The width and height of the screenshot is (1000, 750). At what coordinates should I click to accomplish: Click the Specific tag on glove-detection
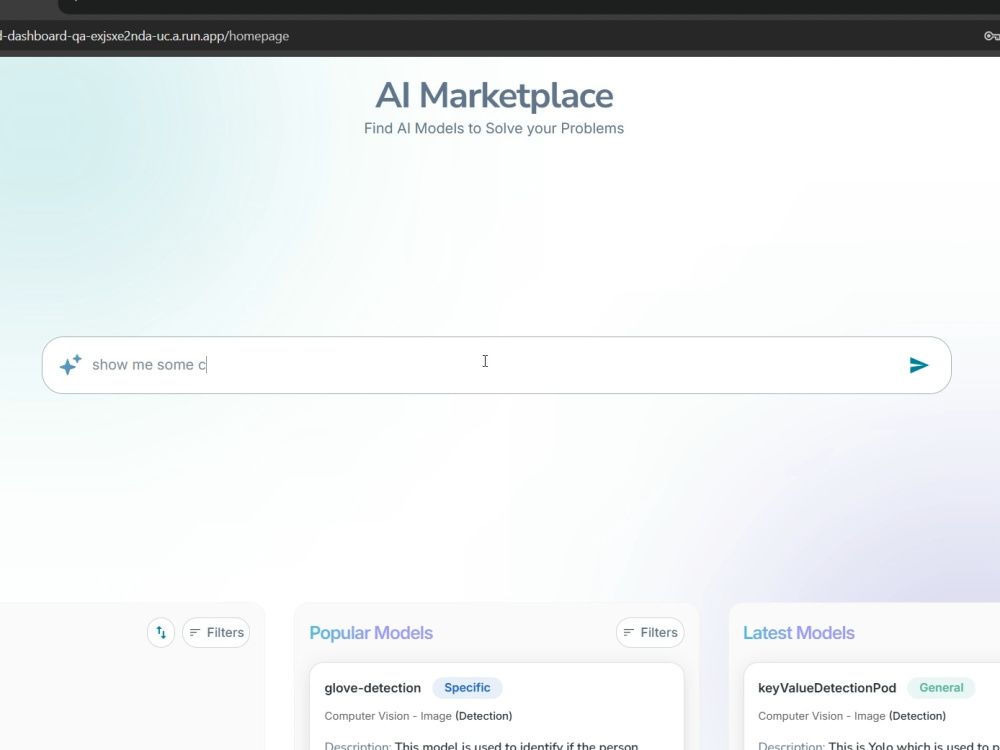(x=467, y=688)
